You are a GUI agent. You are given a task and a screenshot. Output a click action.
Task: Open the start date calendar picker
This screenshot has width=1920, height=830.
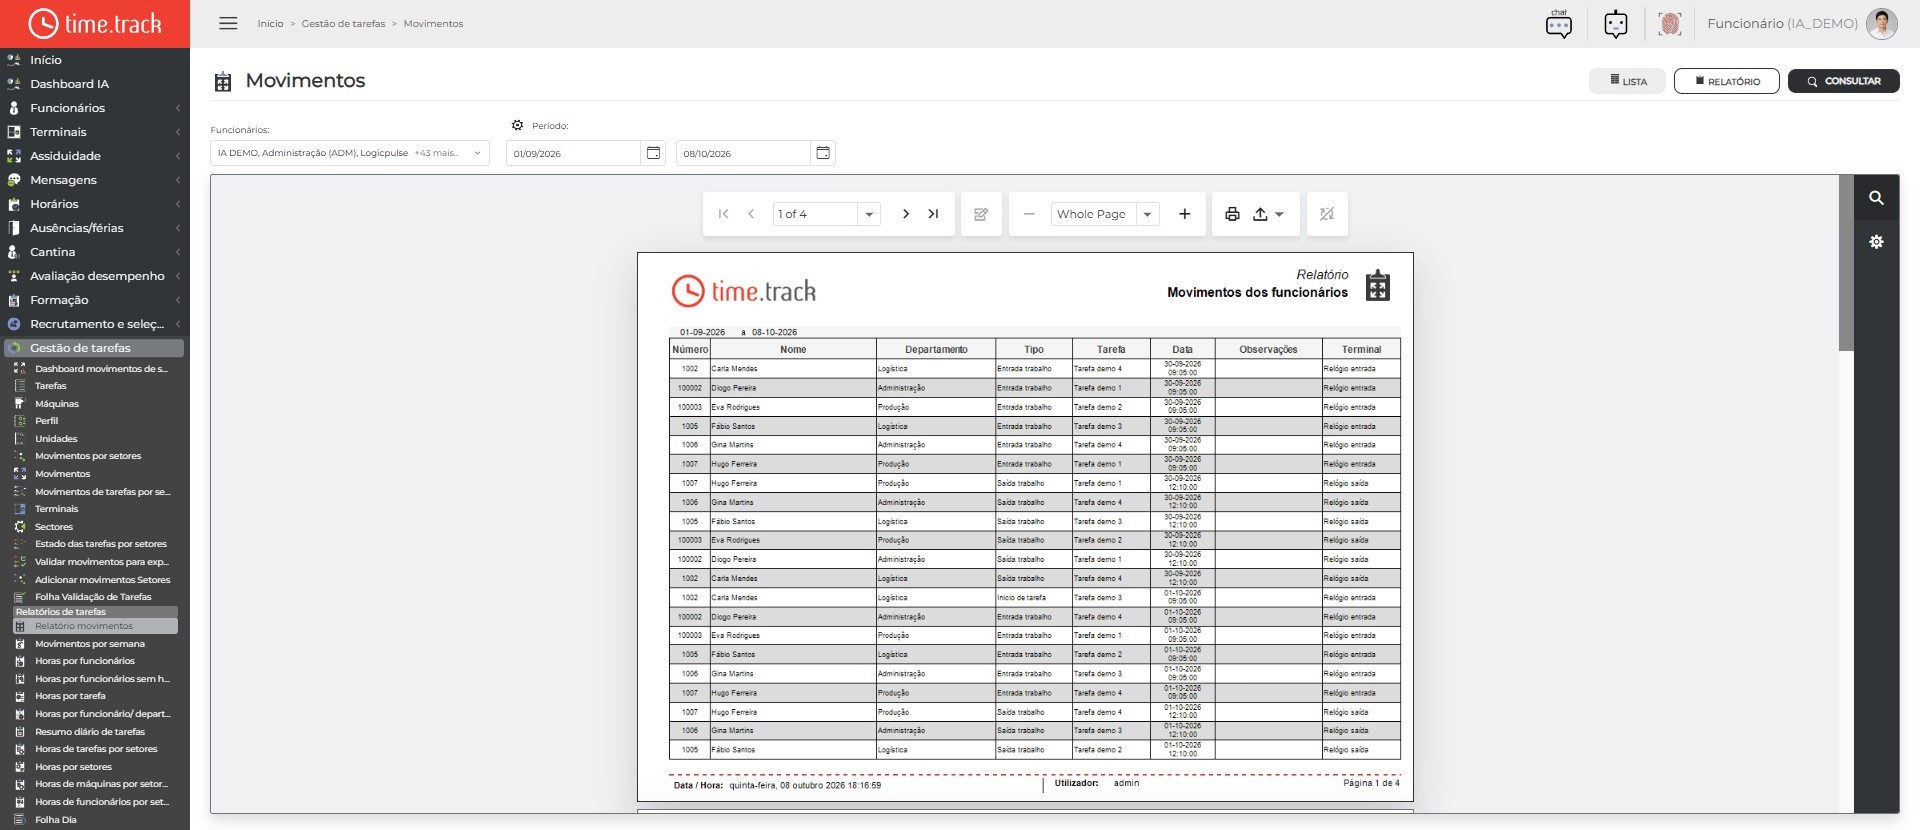click(x=653, y=153)
